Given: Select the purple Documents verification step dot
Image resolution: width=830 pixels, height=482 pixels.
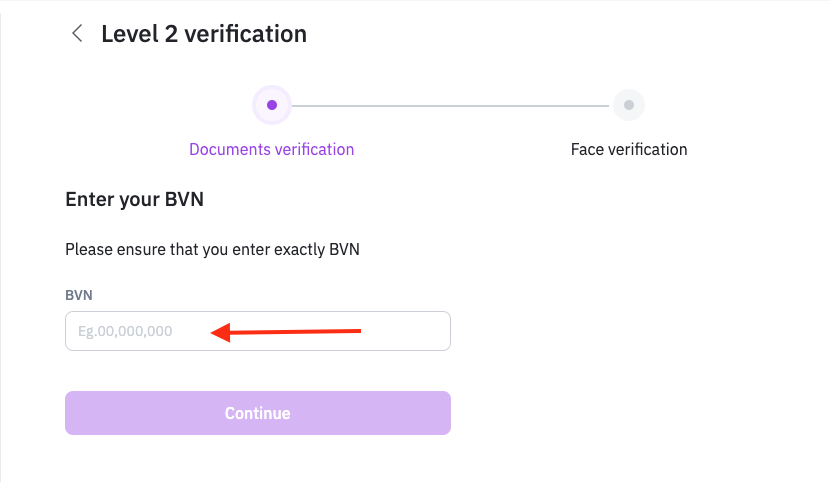Looking at the screenshot, I should click(272, 104).
